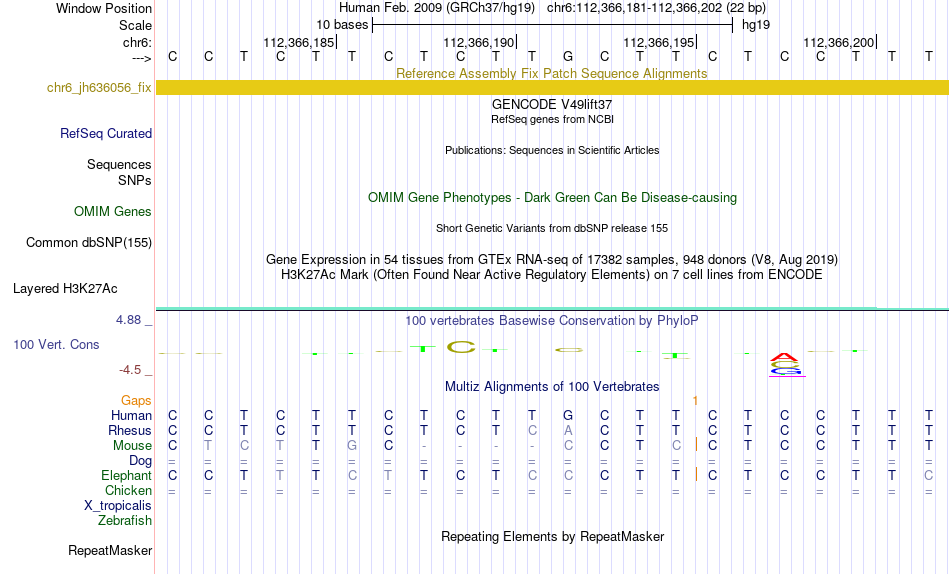
Task: Click the 112,366,200 position marker
Action: tap(839, 42)
